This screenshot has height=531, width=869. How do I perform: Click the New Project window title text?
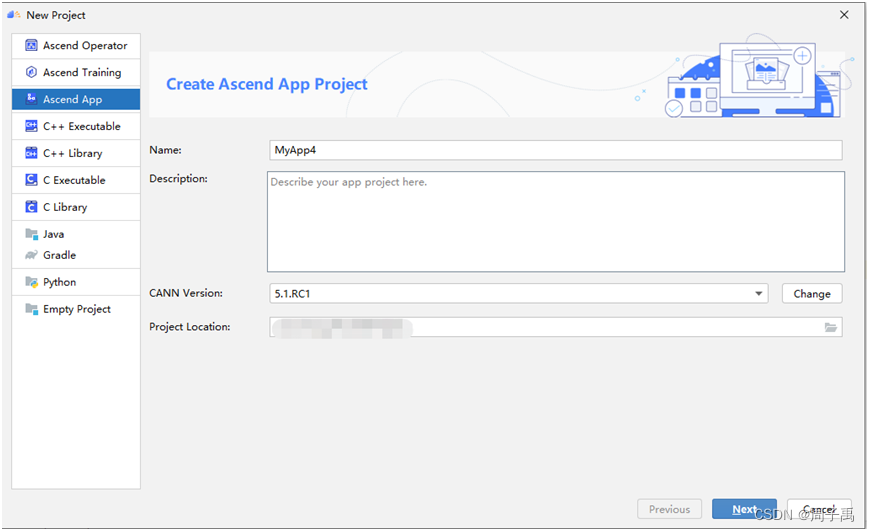[56, 15]
